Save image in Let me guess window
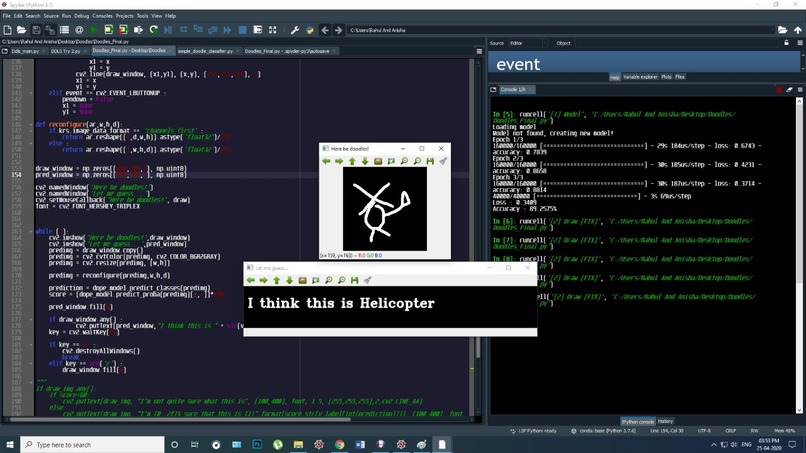The height and width of the screenshot is (453, 806). [x=354, y=280]
